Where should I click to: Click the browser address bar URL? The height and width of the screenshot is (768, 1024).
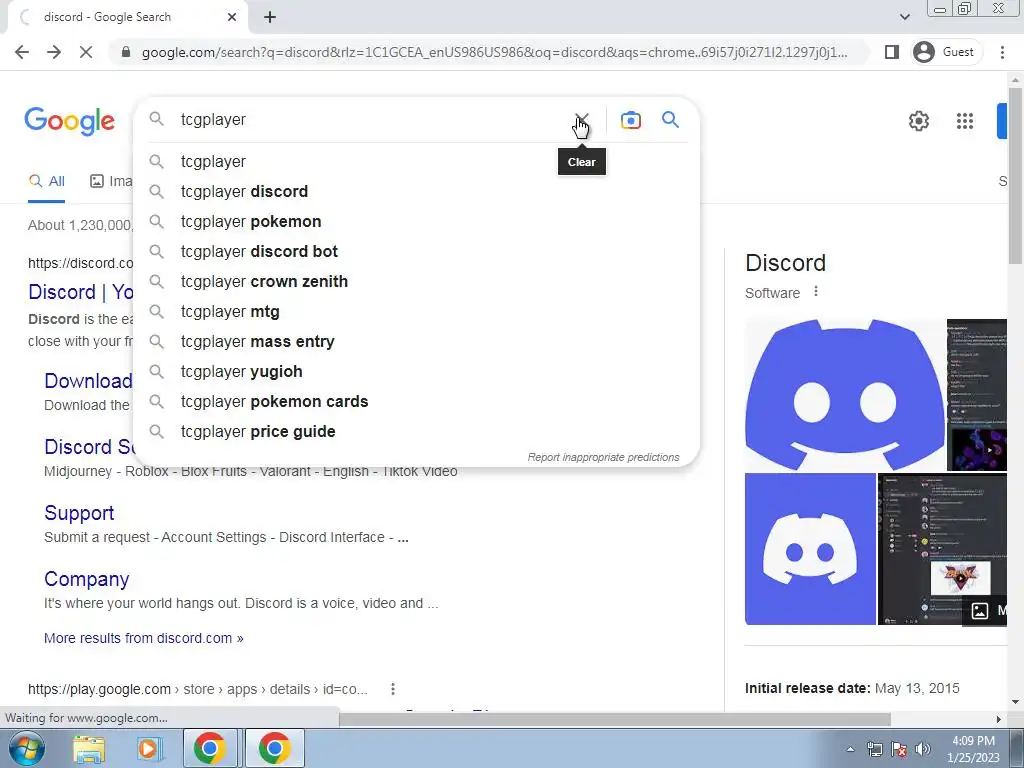coord(494,52)
